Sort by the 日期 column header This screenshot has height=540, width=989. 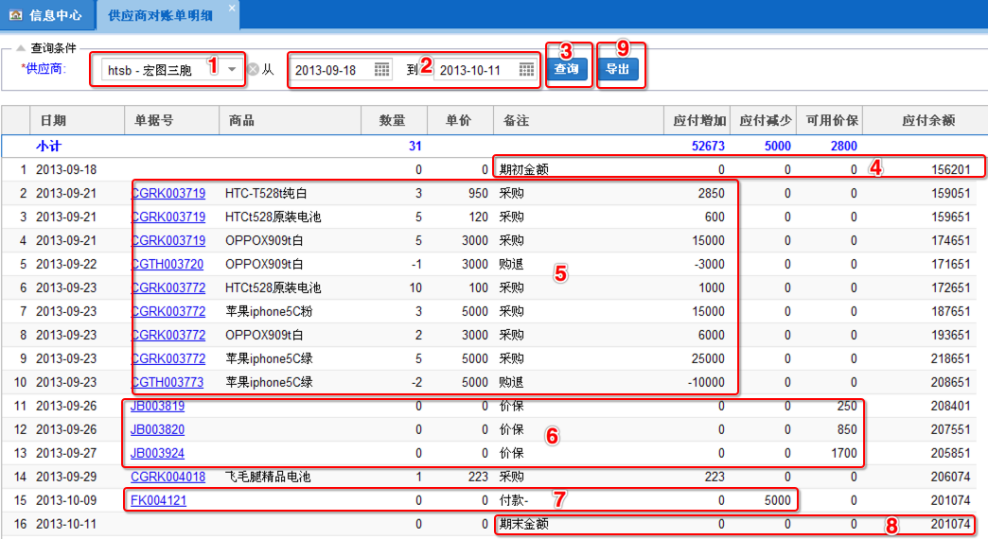(x=54, y=121)
